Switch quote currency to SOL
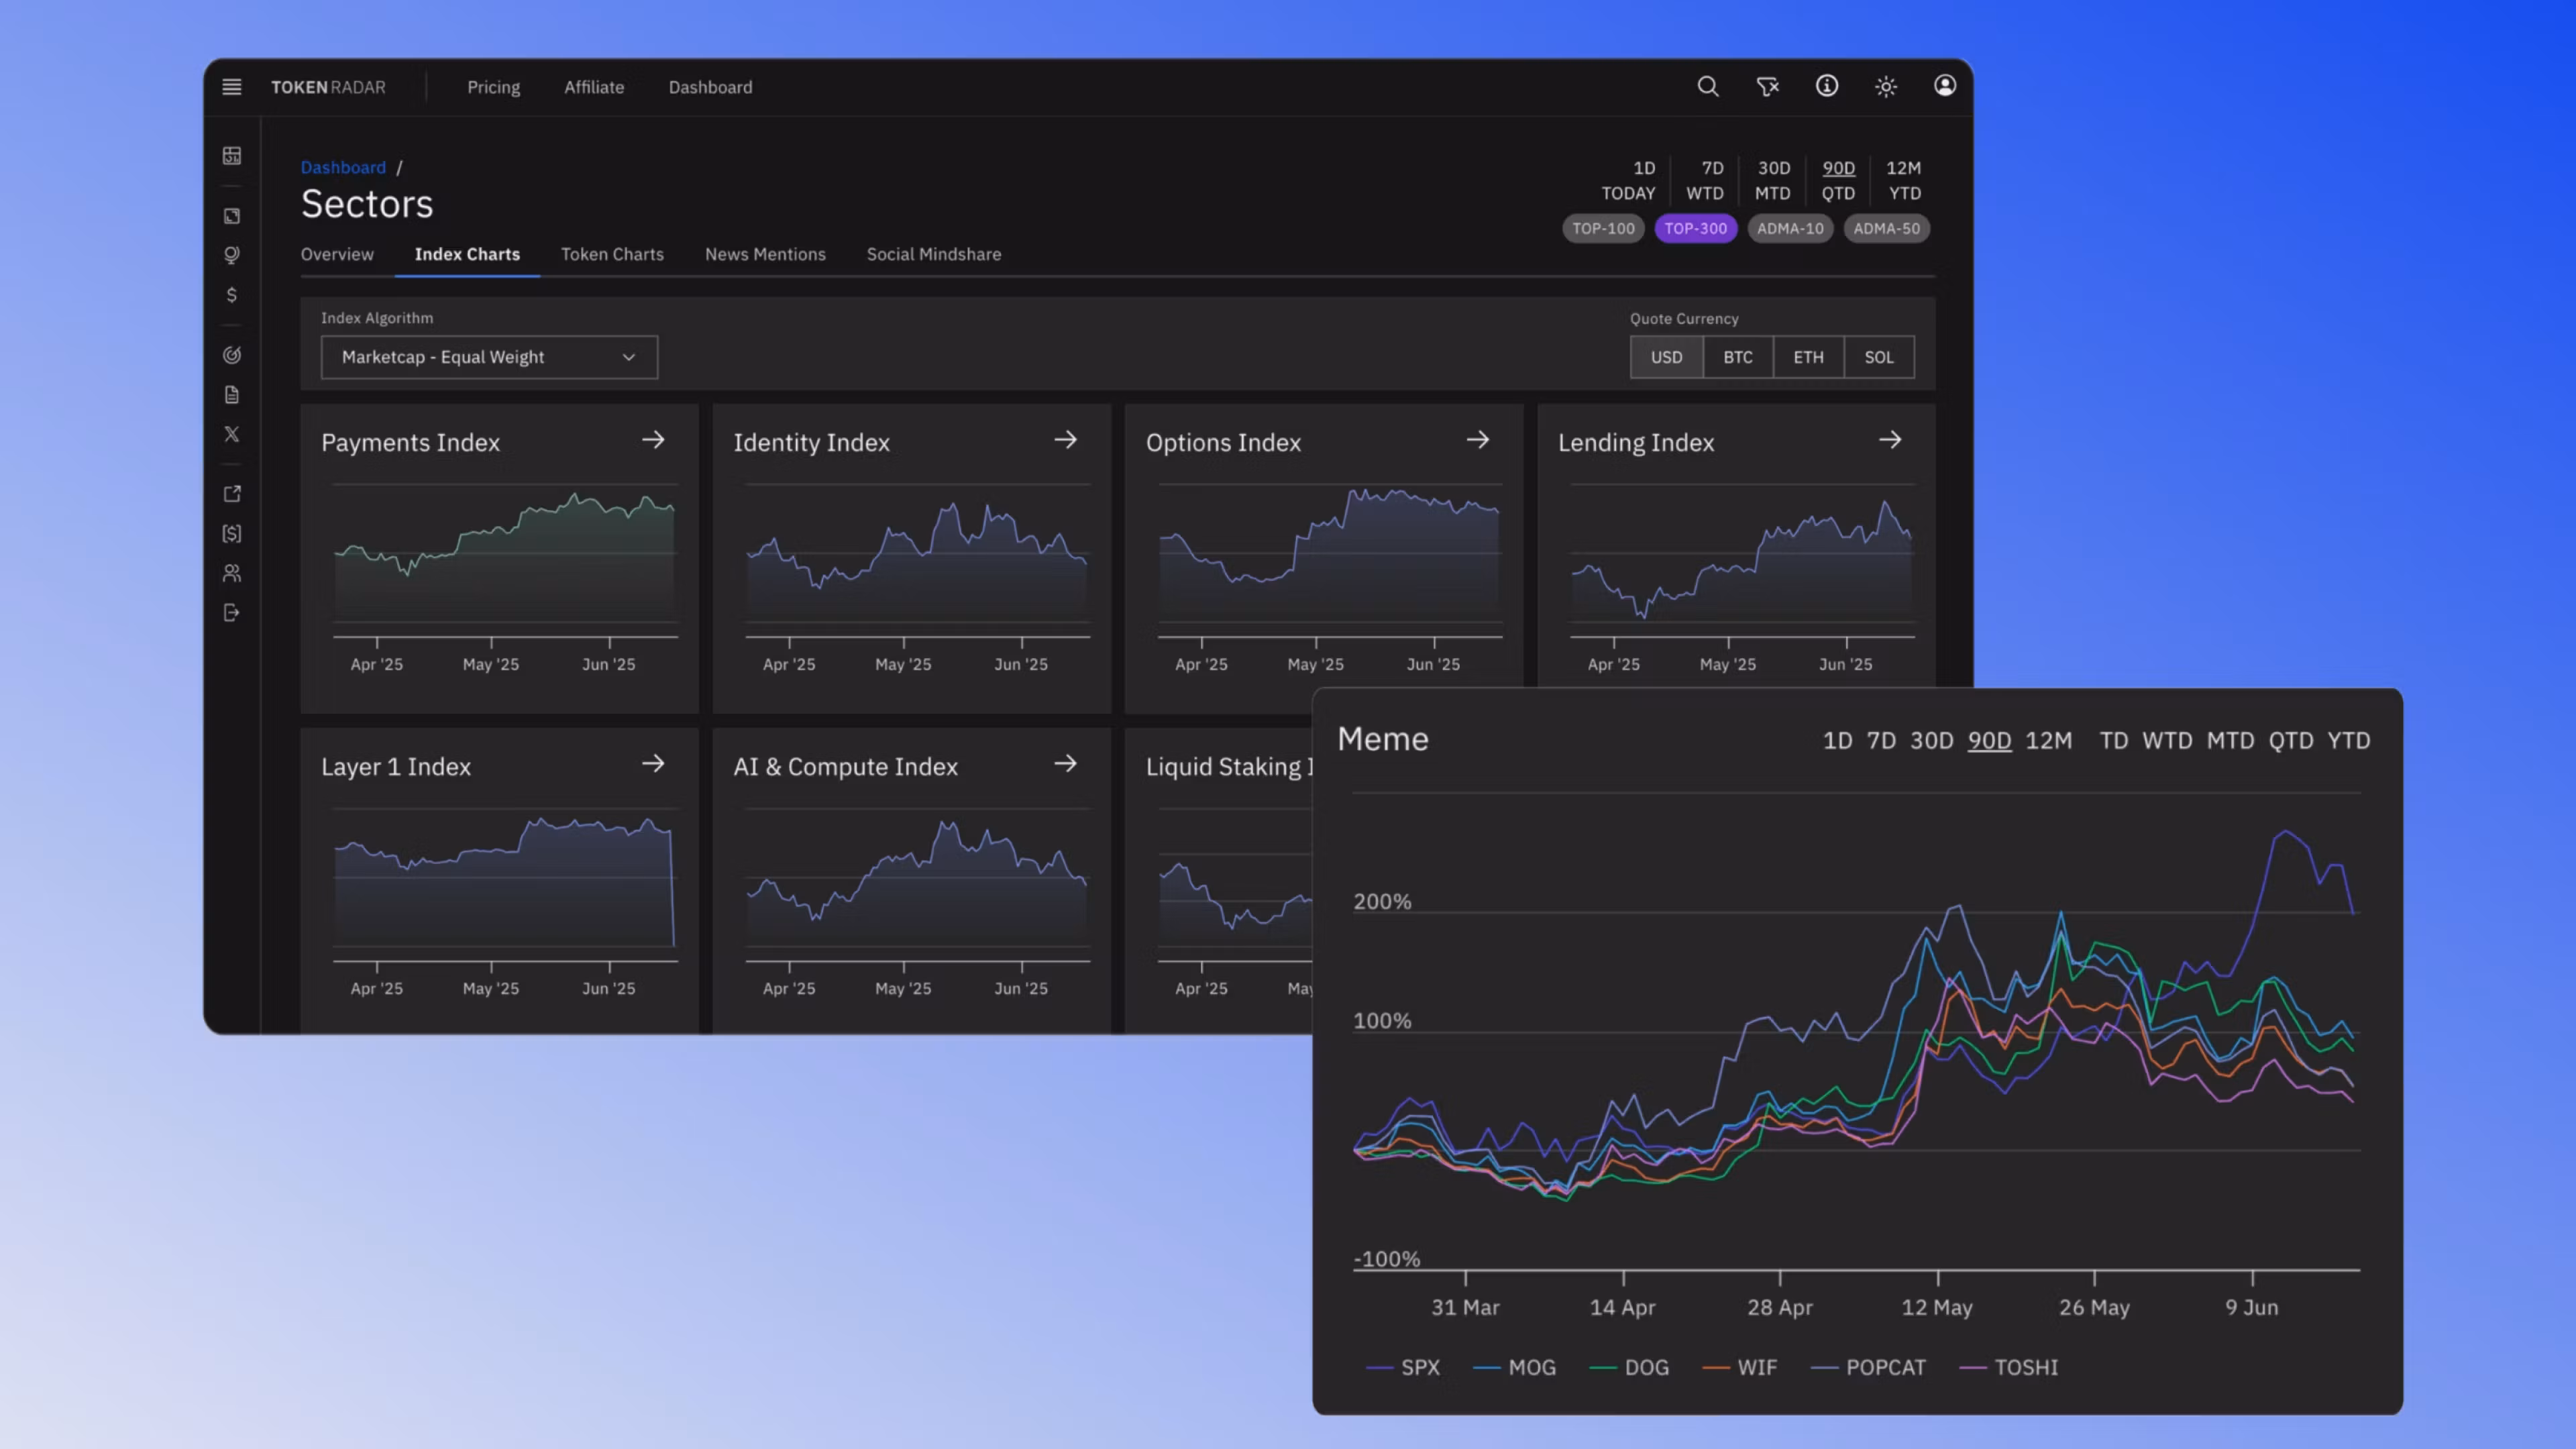The image size is (2576, 1449). pos(1878,357)
